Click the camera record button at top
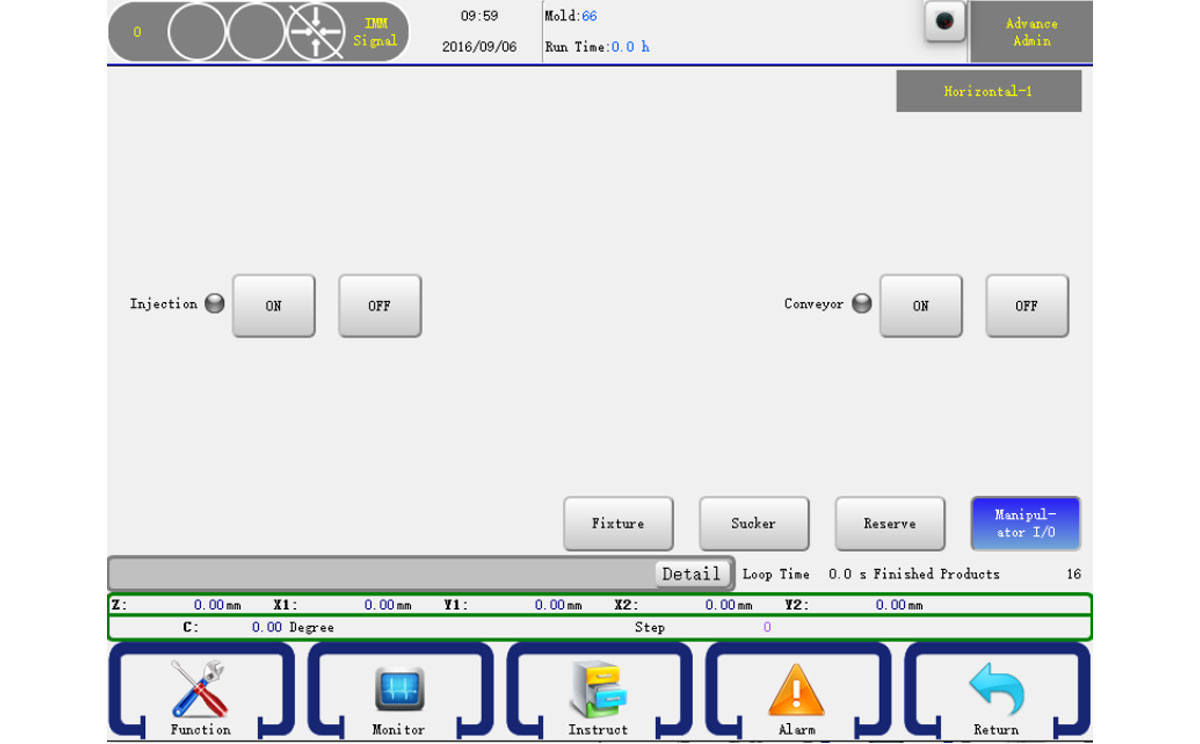The image size is (1200, 744). pyautogui.click(x=944, y=22)
